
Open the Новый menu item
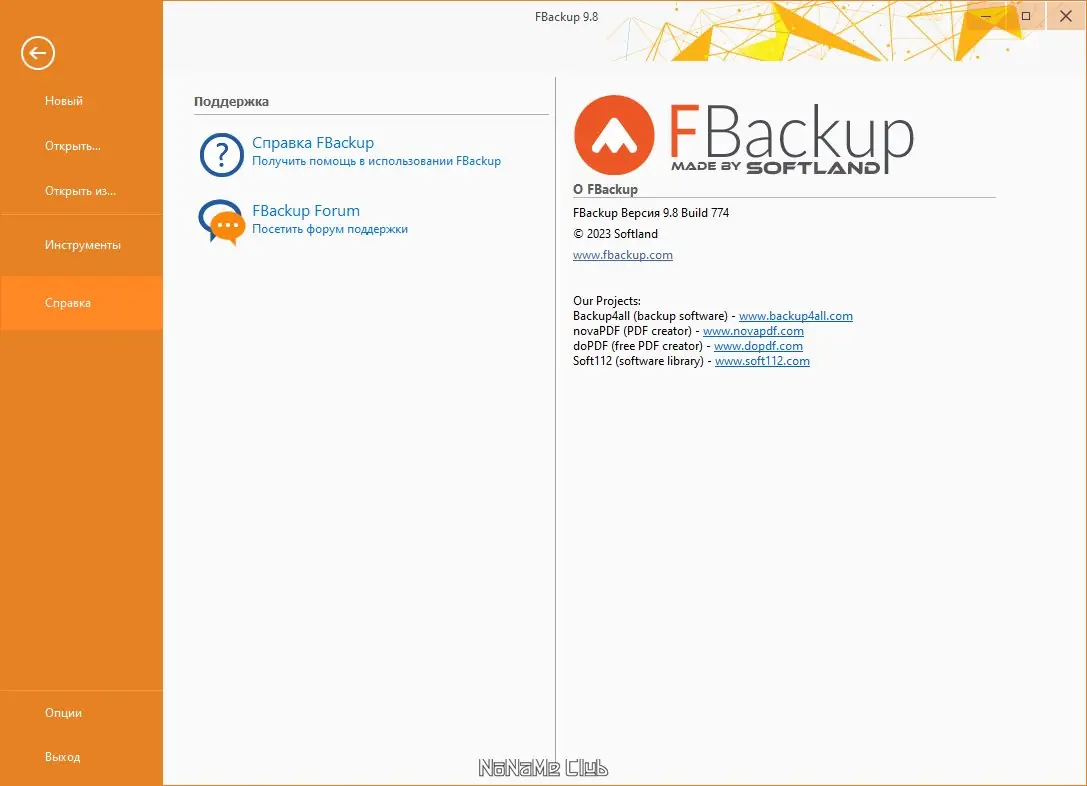tap(64, 101)
